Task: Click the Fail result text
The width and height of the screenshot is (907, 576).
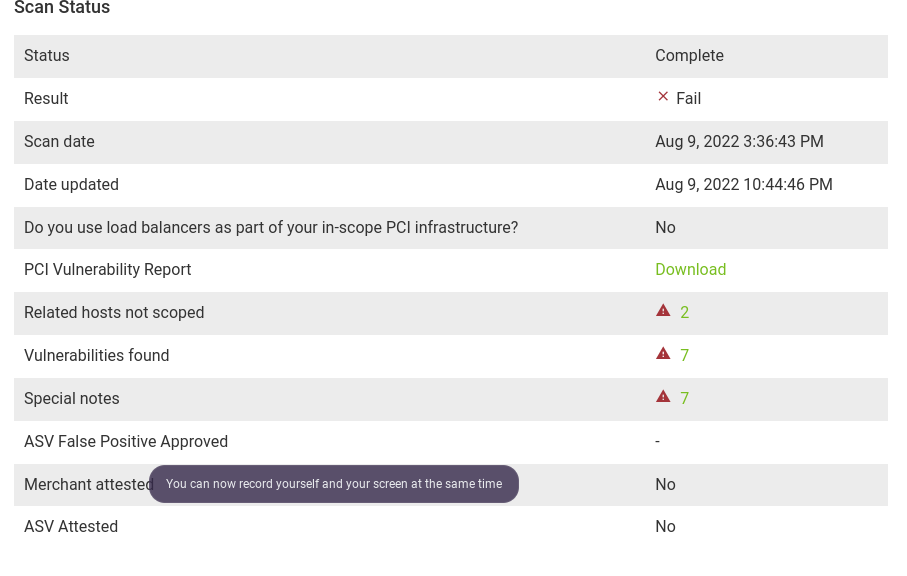Action: [x=689, y=99]
